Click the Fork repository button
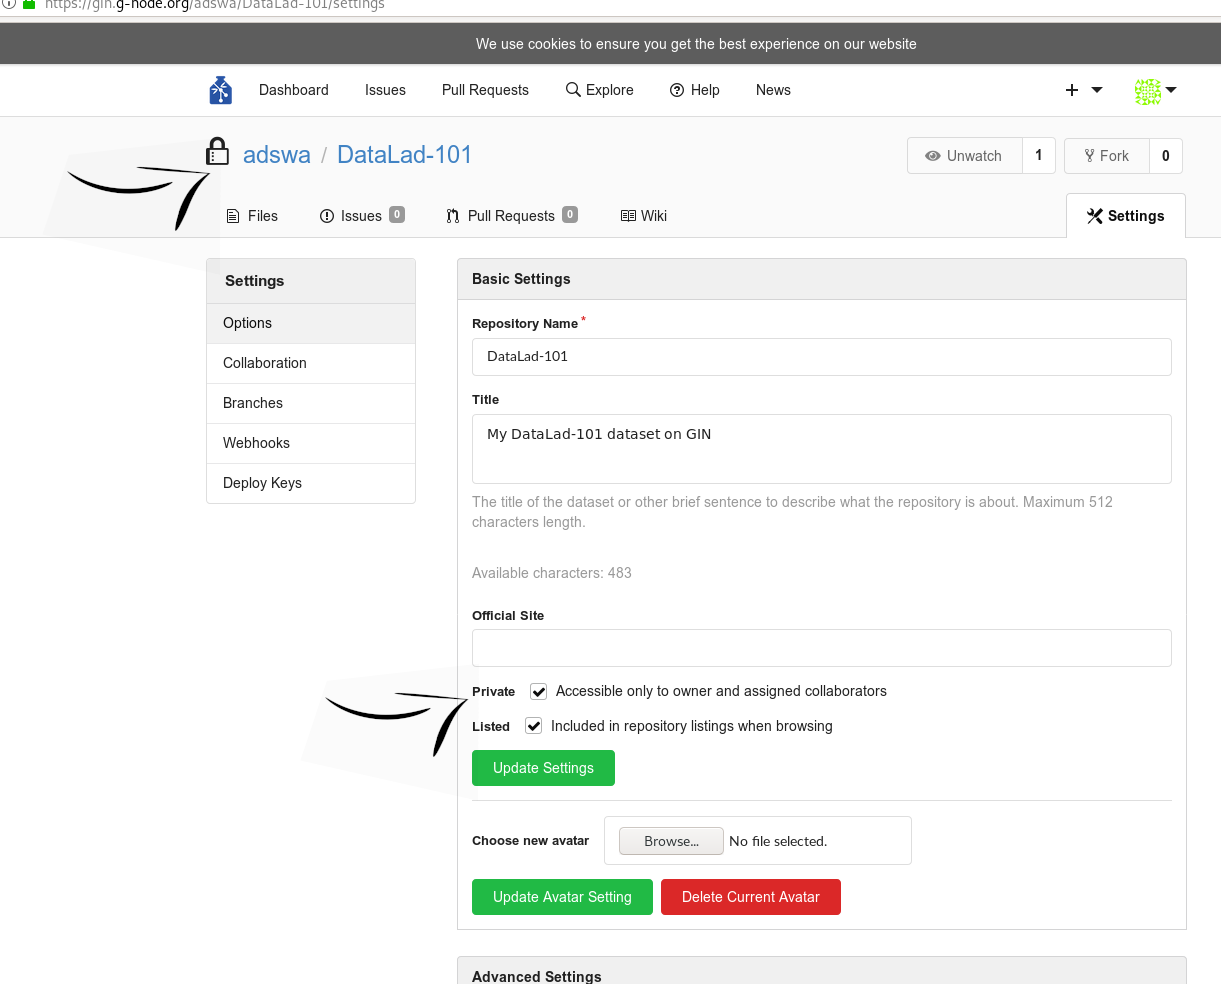The height and width of the screenshot is (984, 1221). click(1106, 156)
